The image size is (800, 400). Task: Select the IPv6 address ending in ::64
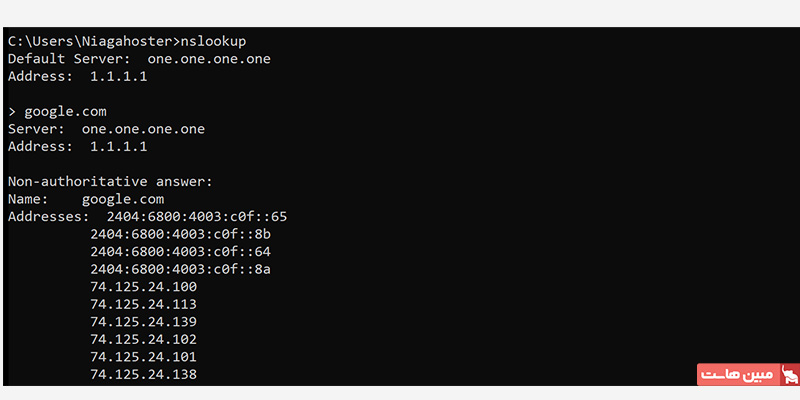tap(181, 252)
